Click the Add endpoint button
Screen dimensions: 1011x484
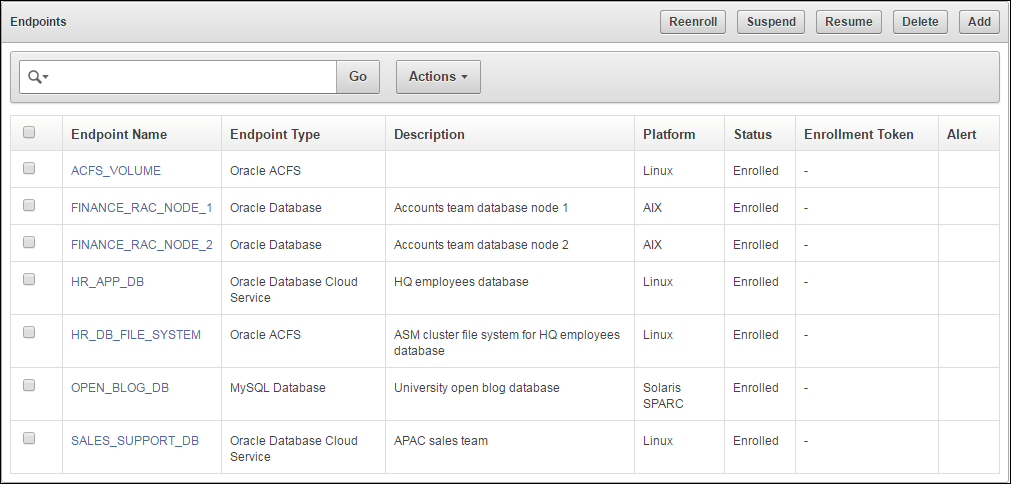979,22
